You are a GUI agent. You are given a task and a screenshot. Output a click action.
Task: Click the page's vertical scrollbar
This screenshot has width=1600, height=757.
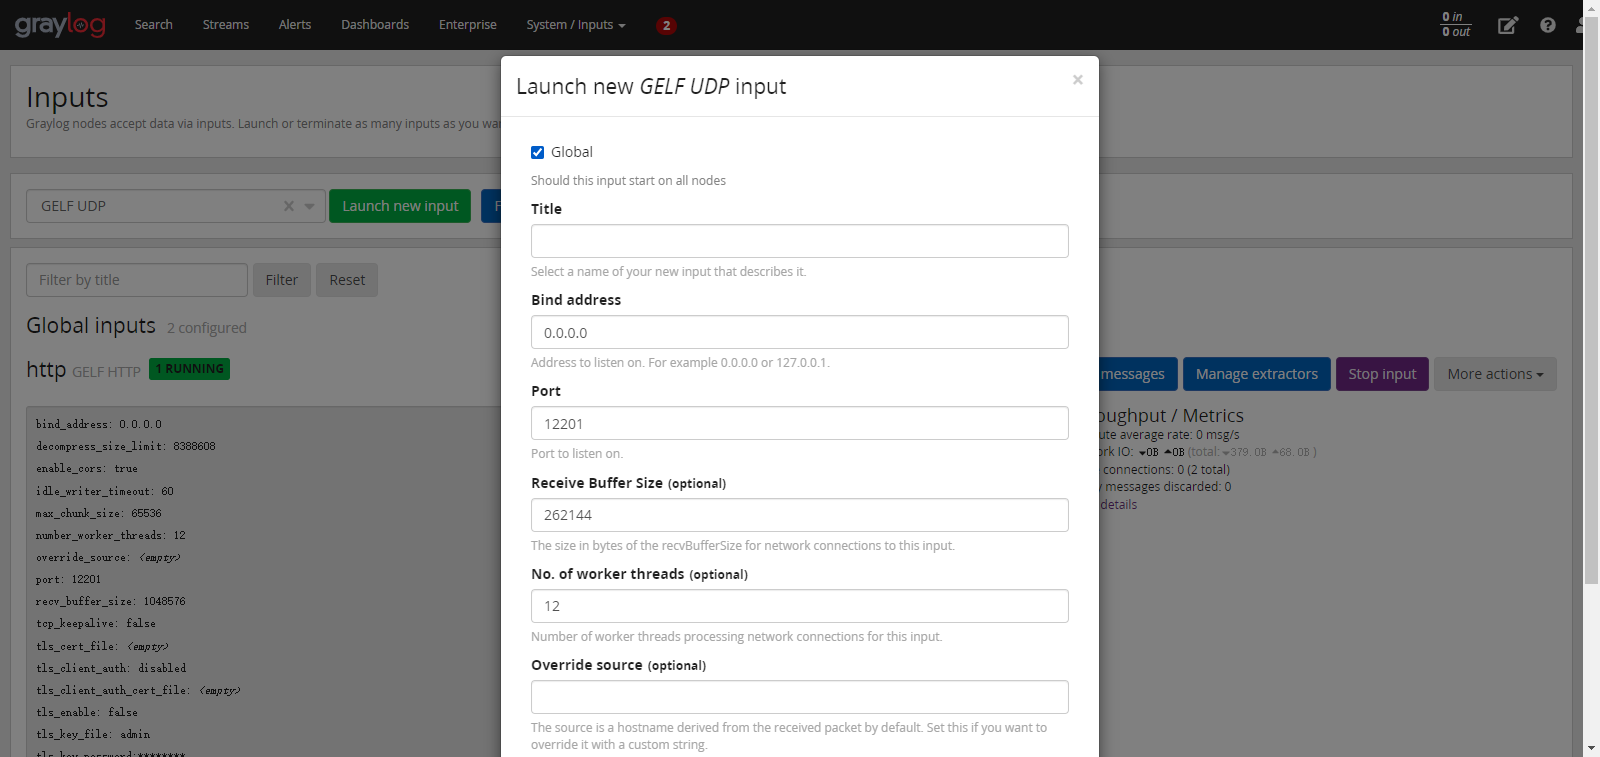pyautogui.click(x=1591, y=300)
